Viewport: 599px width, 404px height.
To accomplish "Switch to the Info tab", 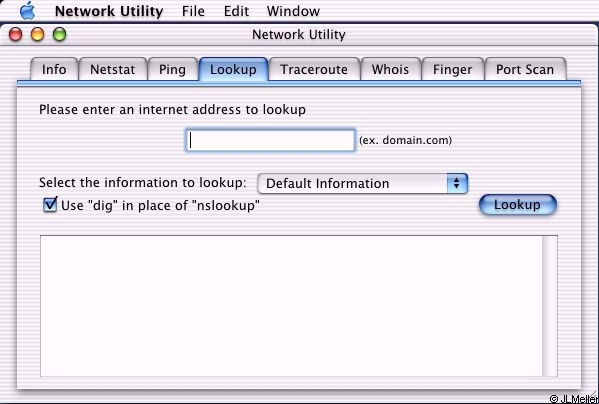I will click(x=54, y=69).
